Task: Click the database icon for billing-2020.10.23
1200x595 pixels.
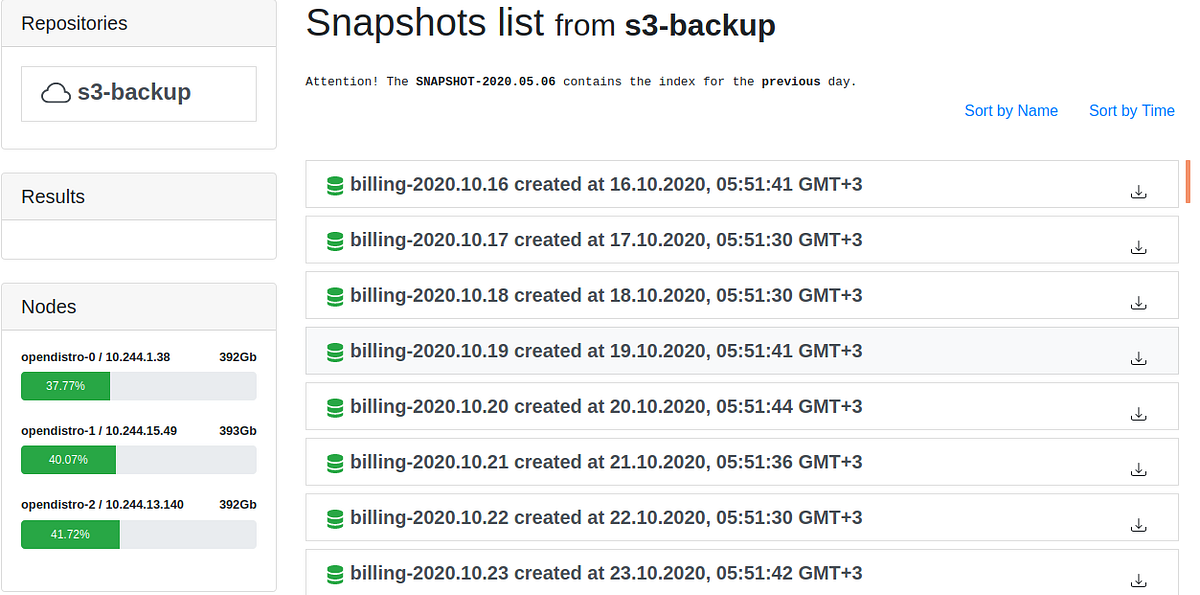Action: click(335, 573)
